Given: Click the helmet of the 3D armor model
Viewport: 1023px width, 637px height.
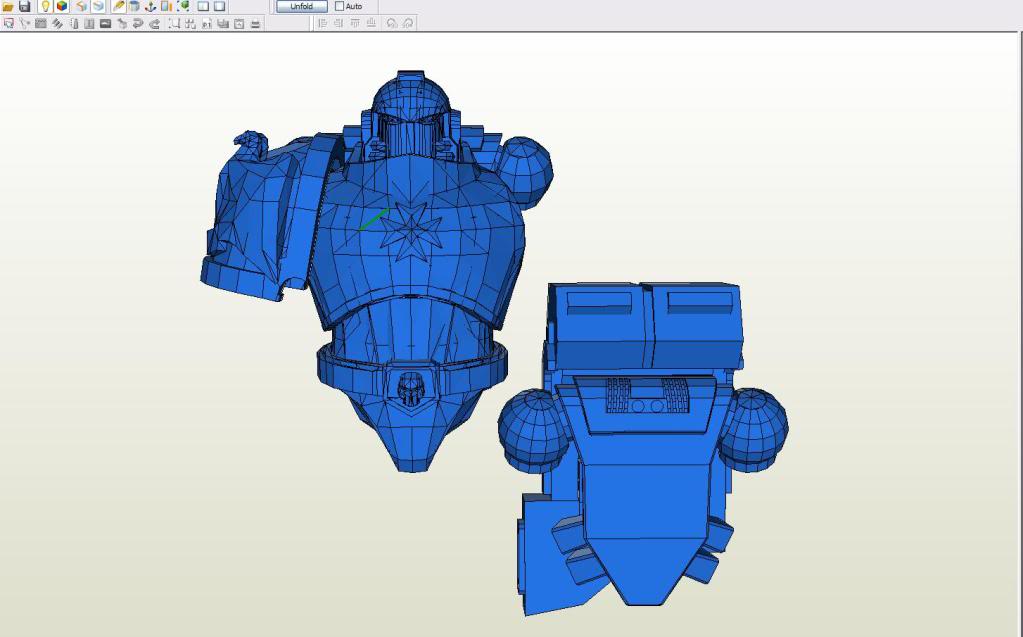Looking at the screenshot, I should [410, 112].
